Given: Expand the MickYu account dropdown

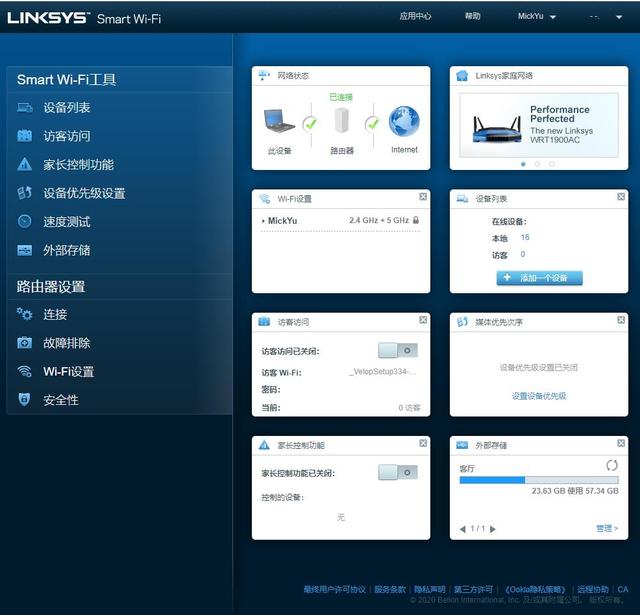Looking at the screenshot, I should click(537, 16).
